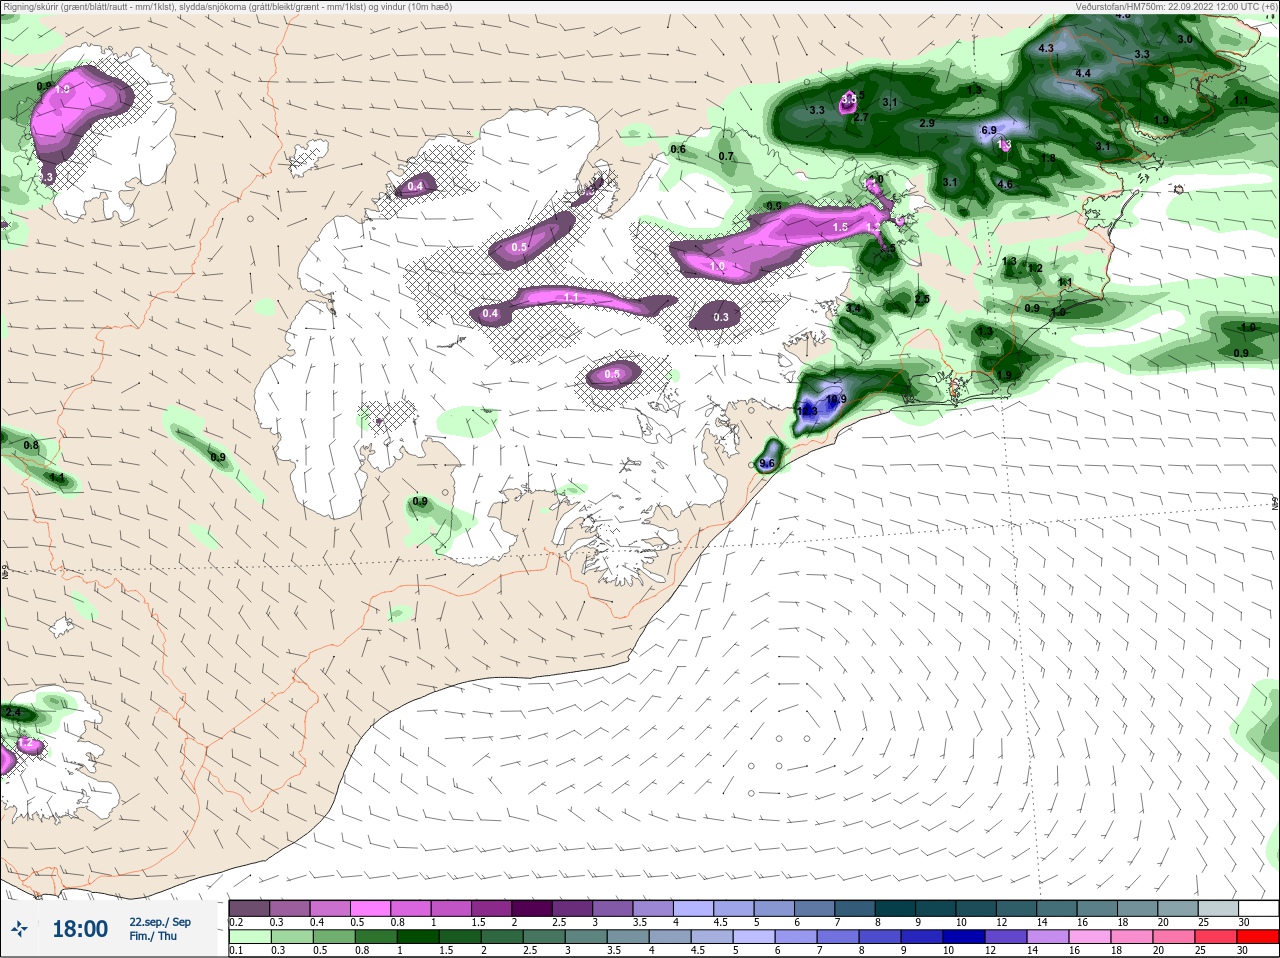The image size is (1280, 958).
Task: Click the 4.3 value in the northeast
Action: [x=1046, y=48]
